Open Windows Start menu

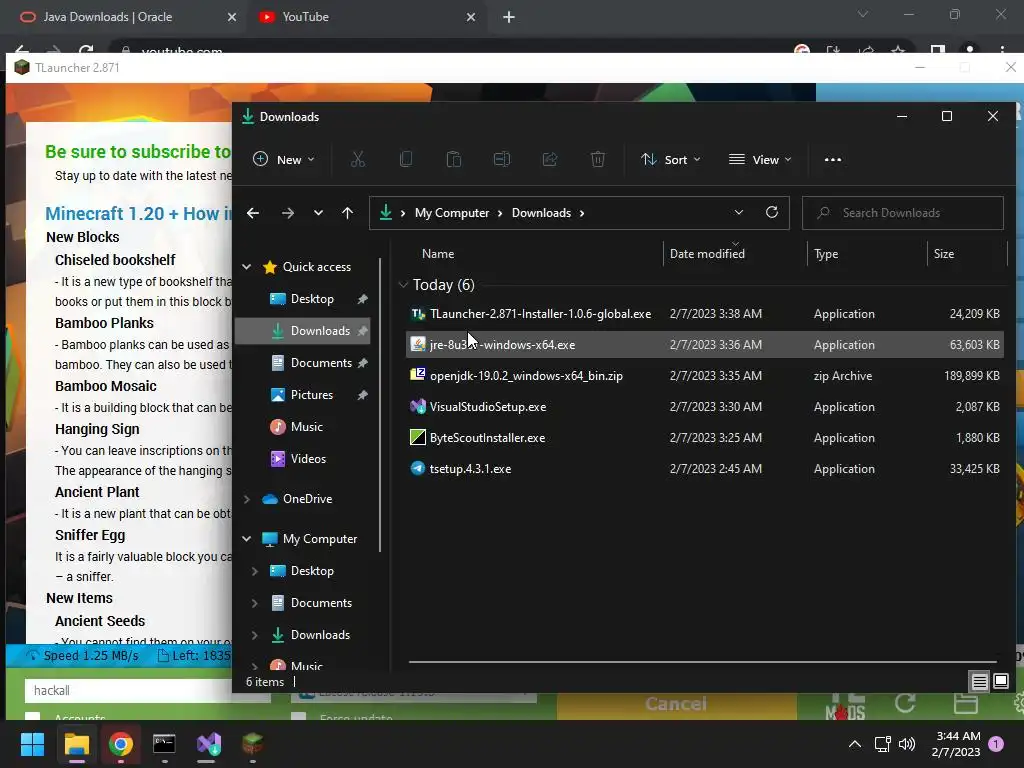(32, 744)
